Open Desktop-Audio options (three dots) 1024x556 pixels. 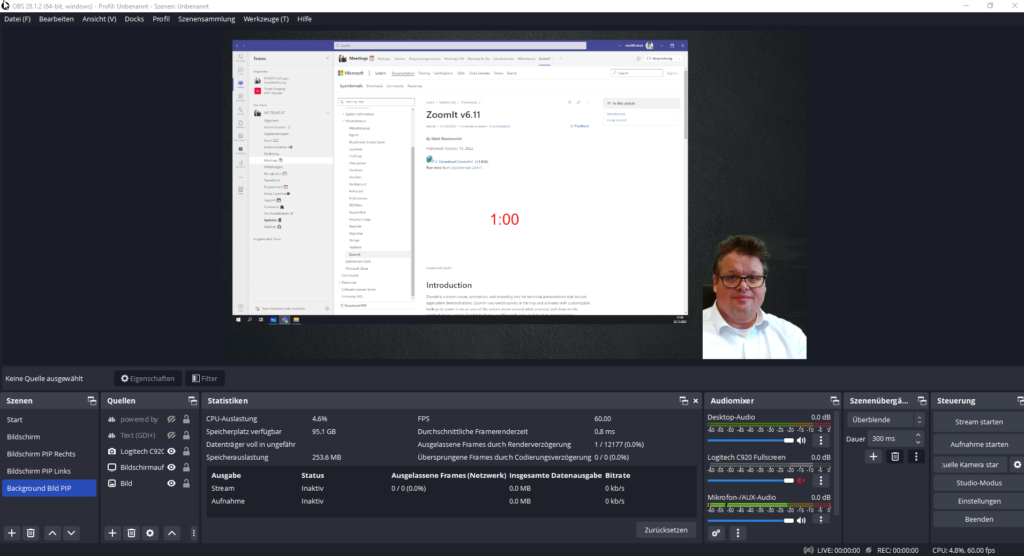pos(821,440)
